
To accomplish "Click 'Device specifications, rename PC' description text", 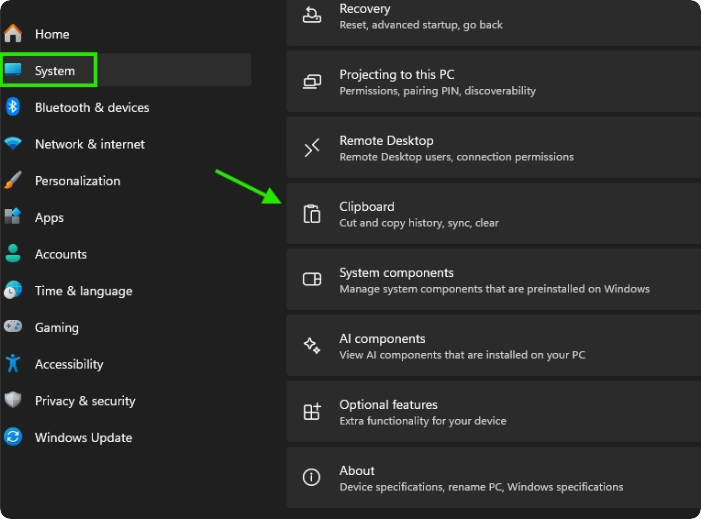I will coord(481,487).
